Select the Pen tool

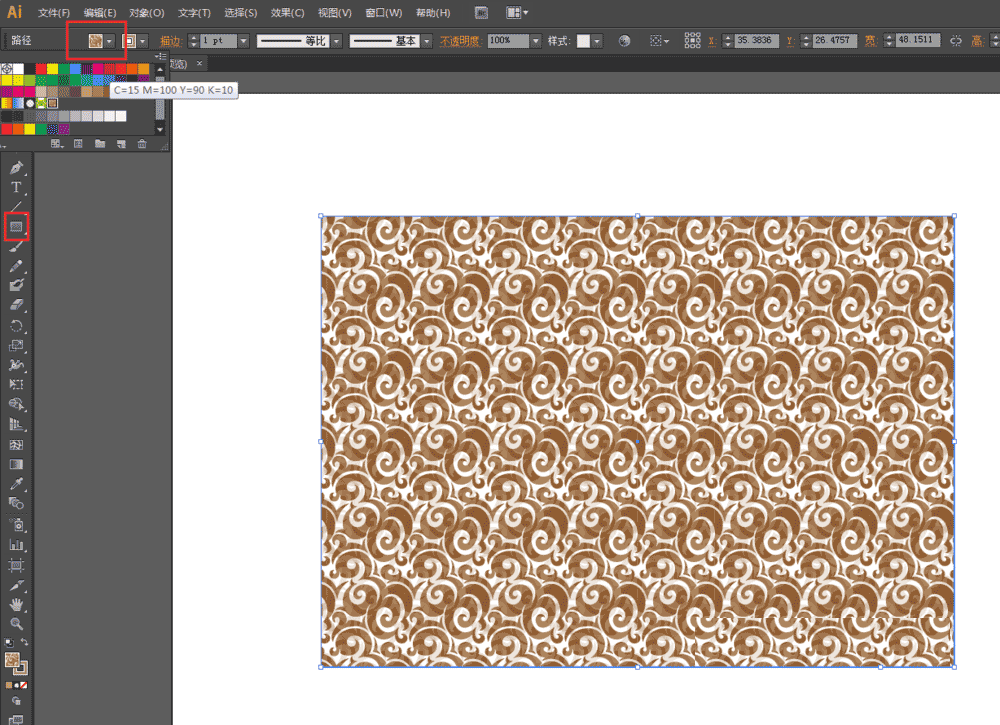pyautogui.click(x=16, y=167)
